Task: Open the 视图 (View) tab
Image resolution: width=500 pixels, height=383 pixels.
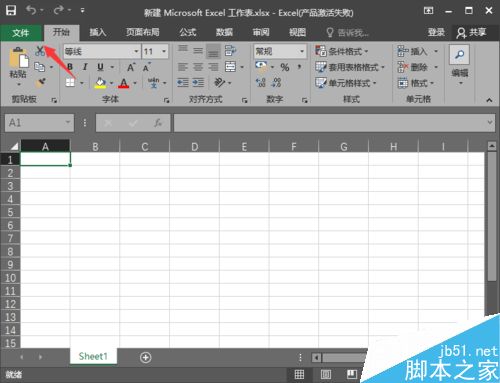Action: (298, 32)
